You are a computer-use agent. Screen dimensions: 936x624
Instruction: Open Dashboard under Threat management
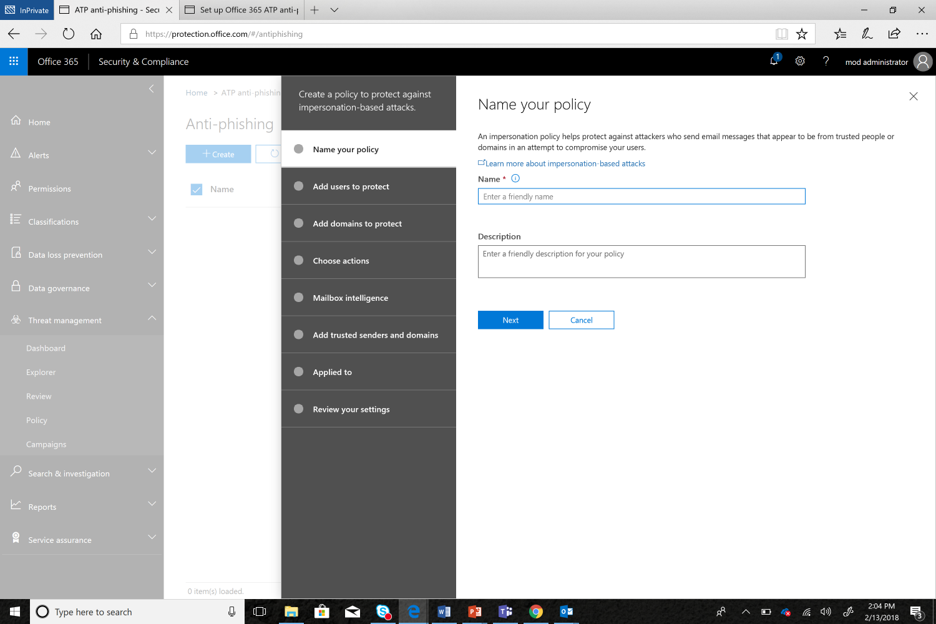coord(46,348)
